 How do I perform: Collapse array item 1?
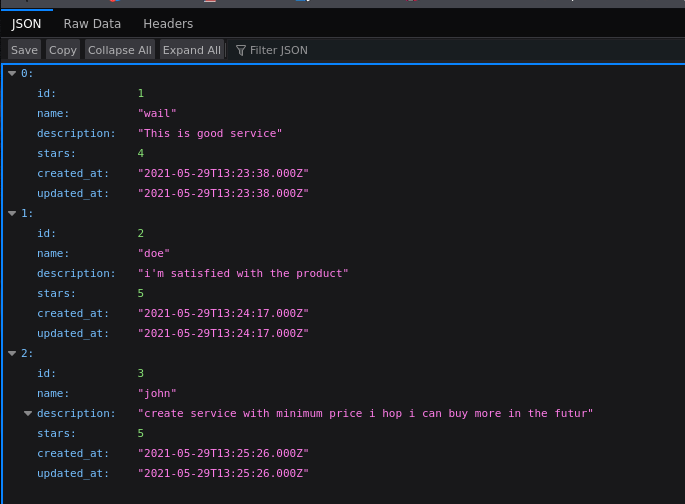(x=12, y=213)
